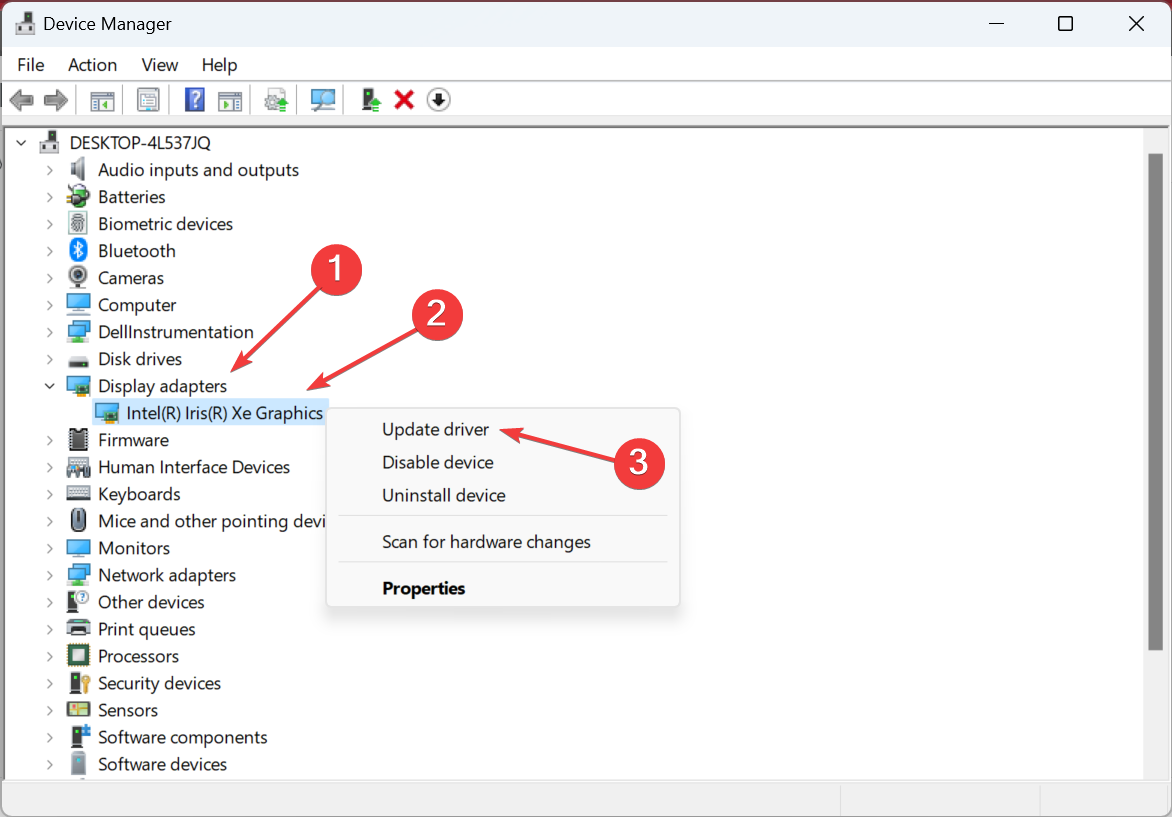Expand the Bluetooth category
Screen dimensions: 1172x817
coord(49,250)
